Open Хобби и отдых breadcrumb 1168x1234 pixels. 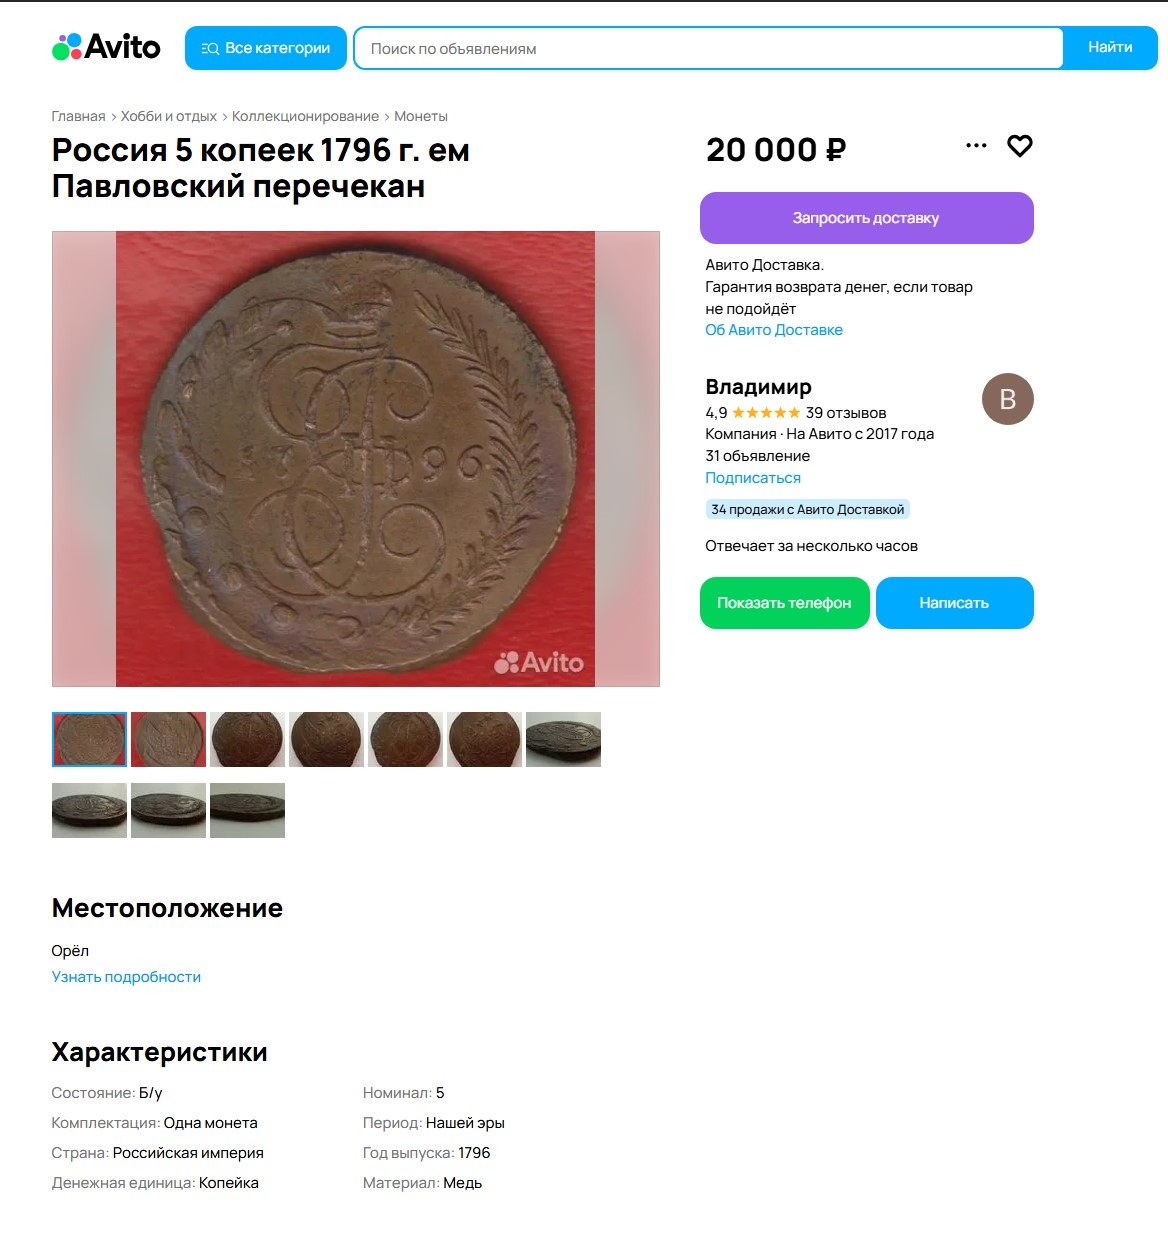pos(169,116)
